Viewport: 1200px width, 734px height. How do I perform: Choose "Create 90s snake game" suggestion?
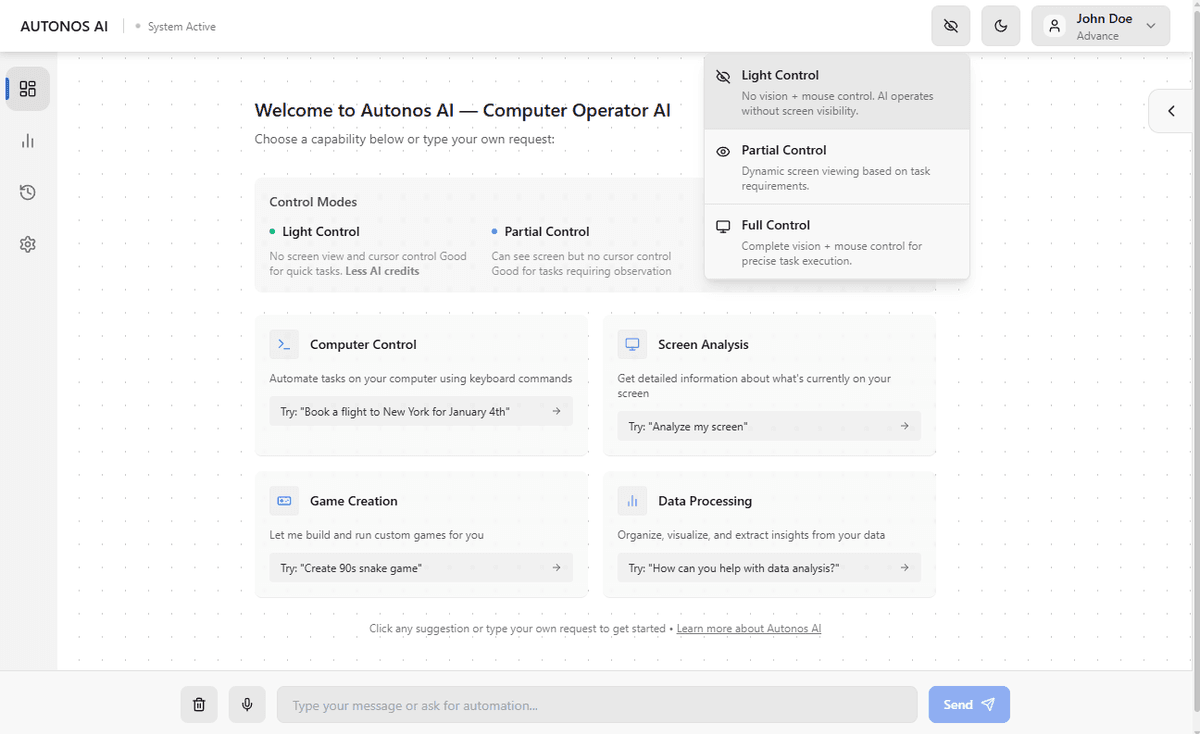(420, 568)
